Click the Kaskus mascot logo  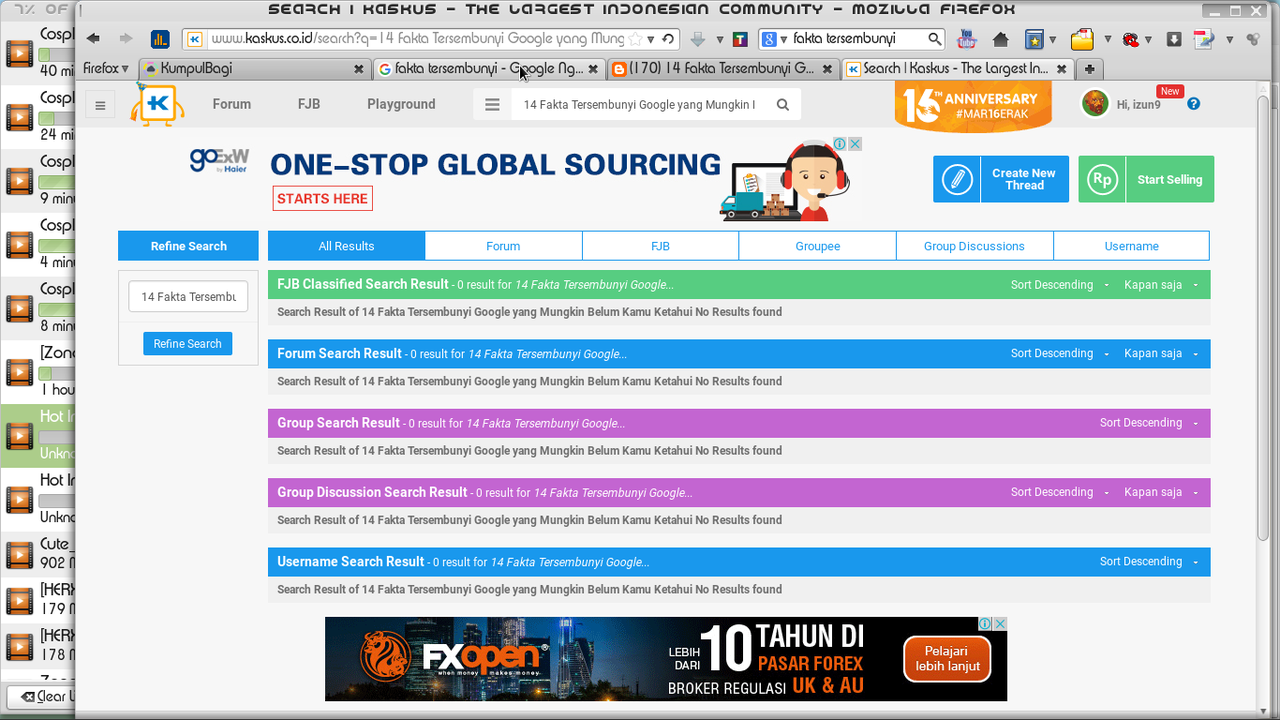157,105
